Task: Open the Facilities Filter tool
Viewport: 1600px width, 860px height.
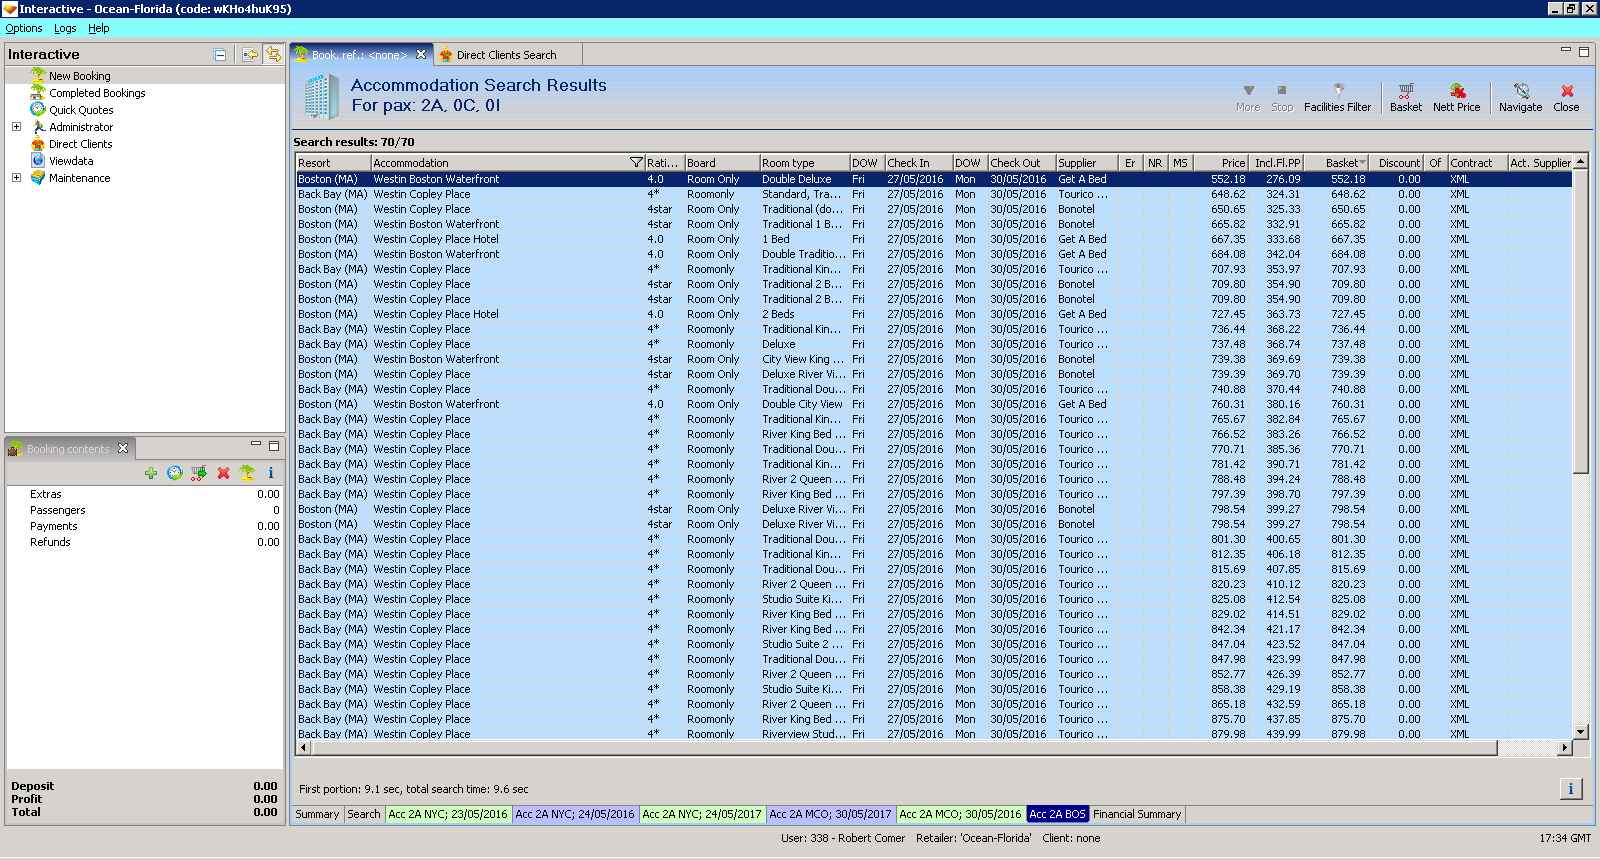Action: pos(1337,97)
